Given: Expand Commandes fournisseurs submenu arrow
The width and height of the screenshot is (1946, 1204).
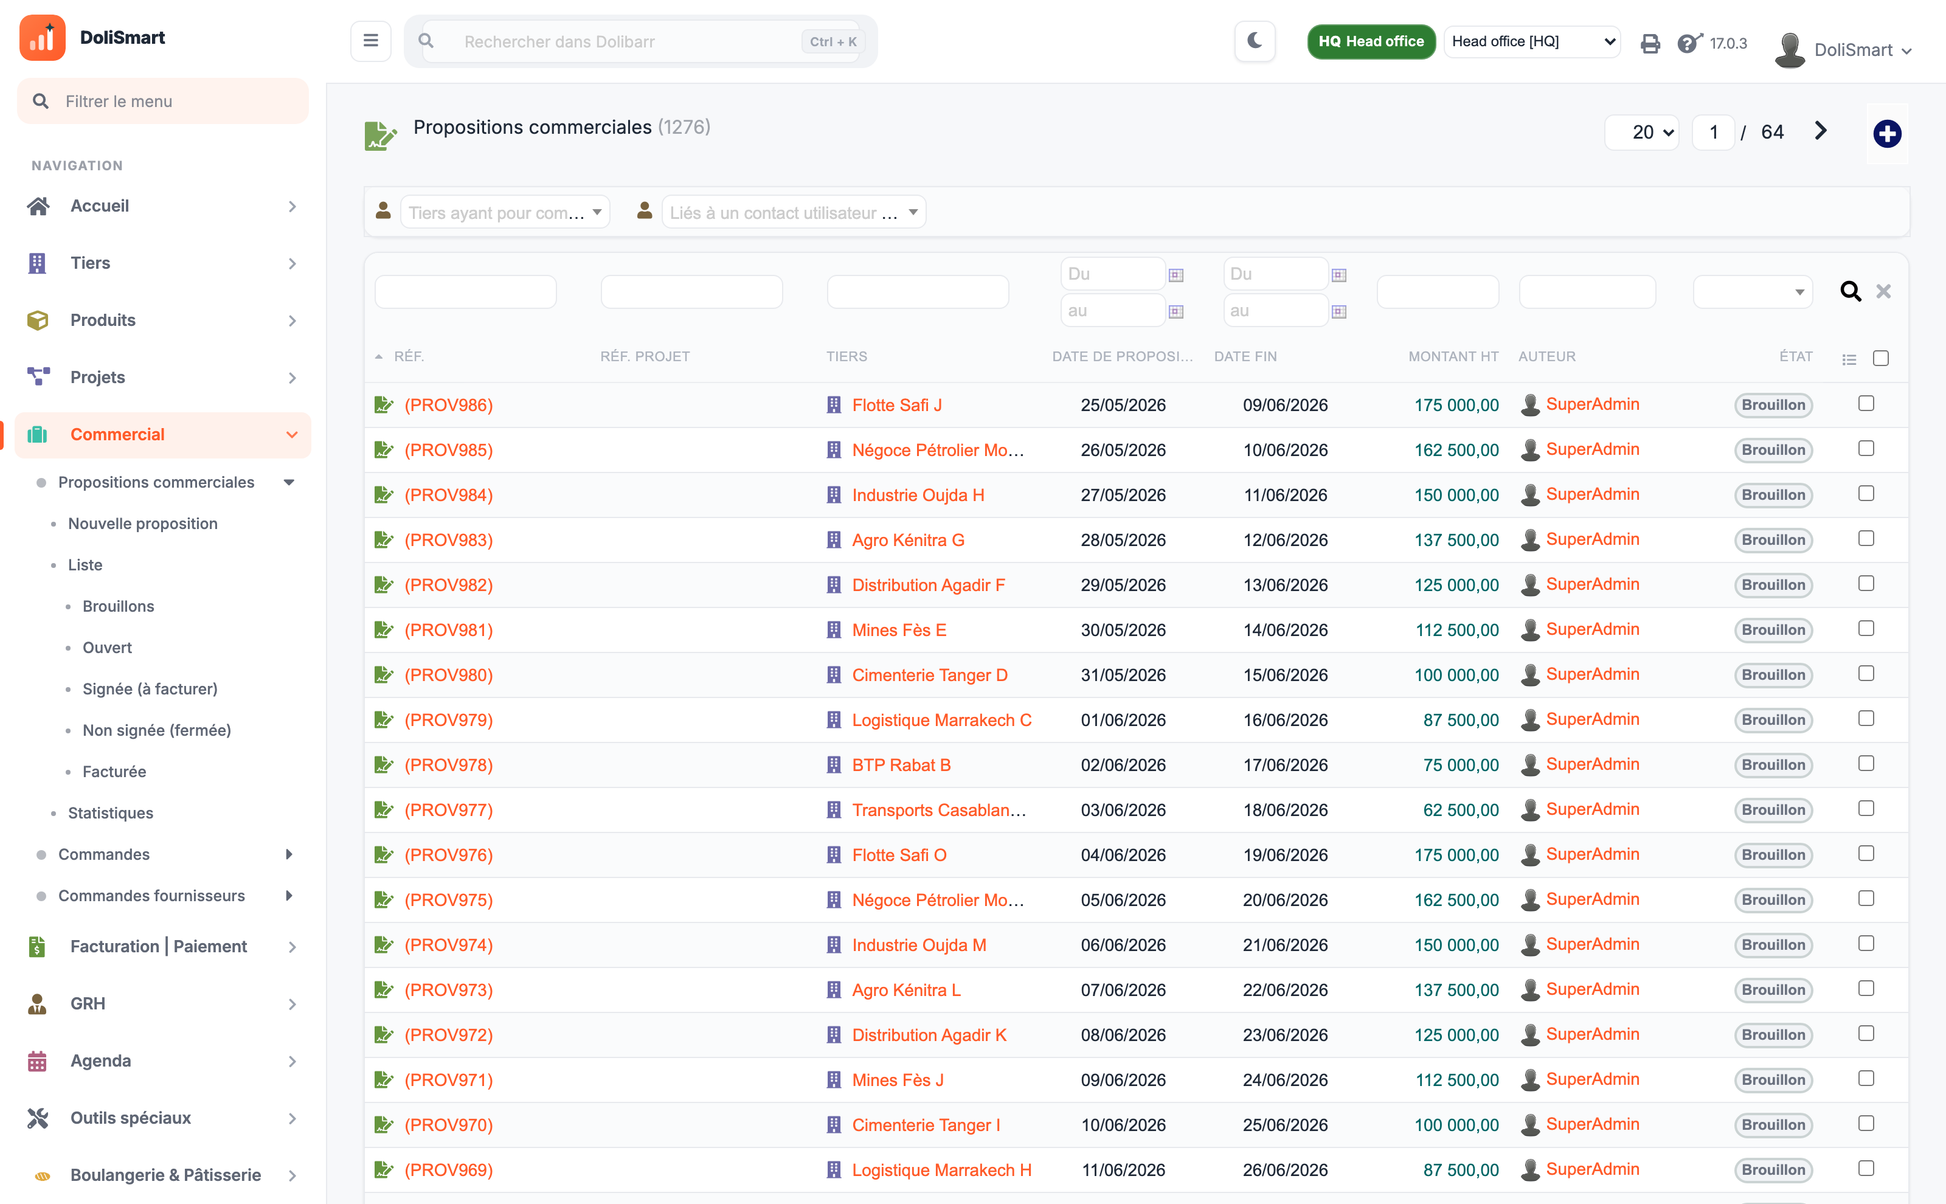Looking at the screenshot, I should [289, 896].
